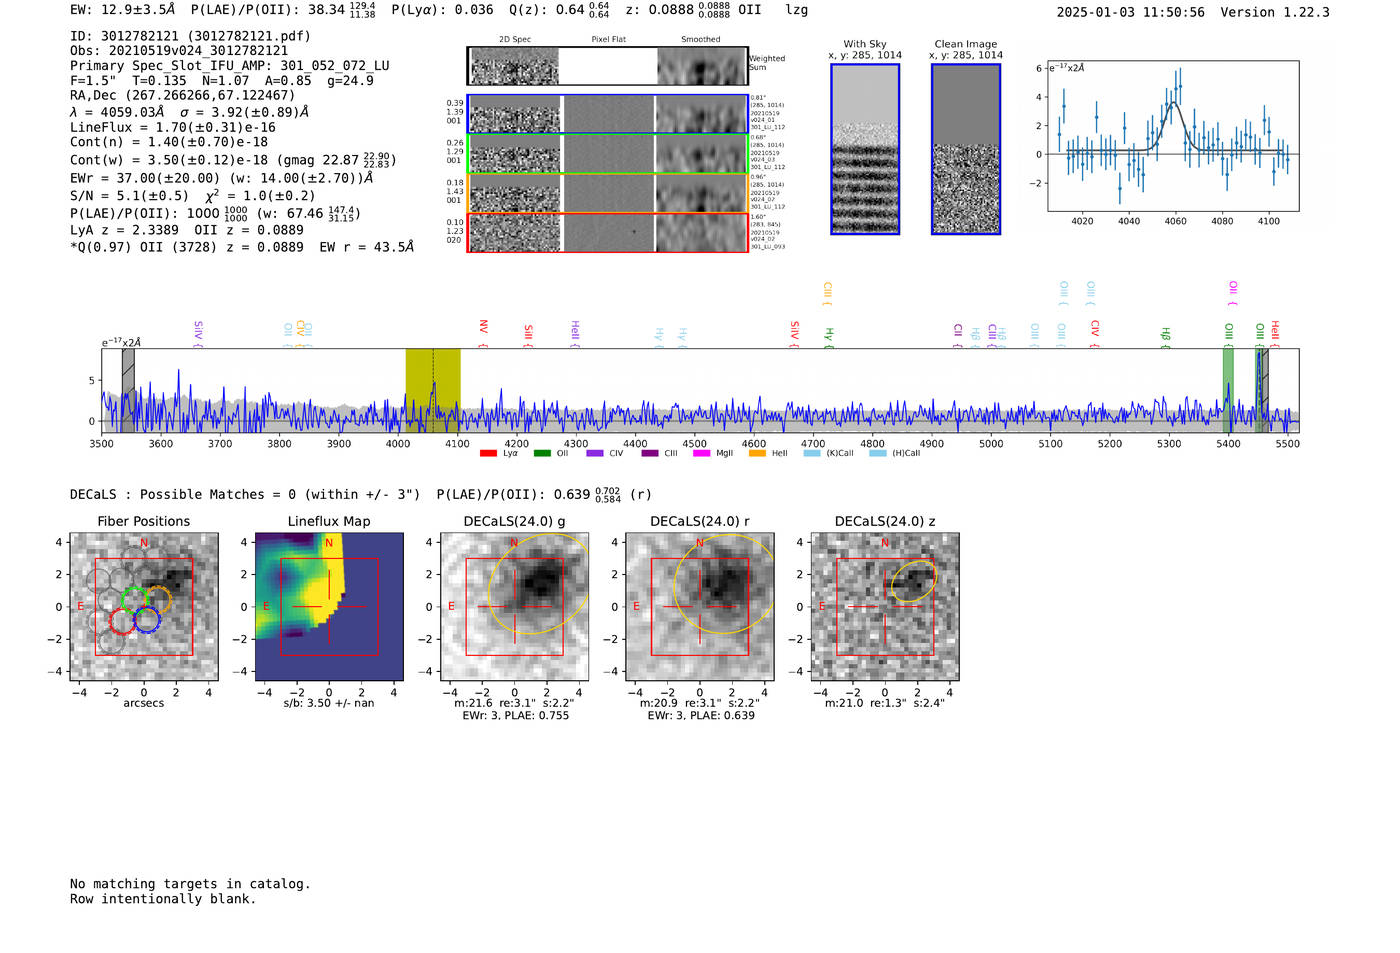The width and height of the screenshot is (1400, 953).
Task: Click the orange CIII] line marker label
Action: (827, 294)
